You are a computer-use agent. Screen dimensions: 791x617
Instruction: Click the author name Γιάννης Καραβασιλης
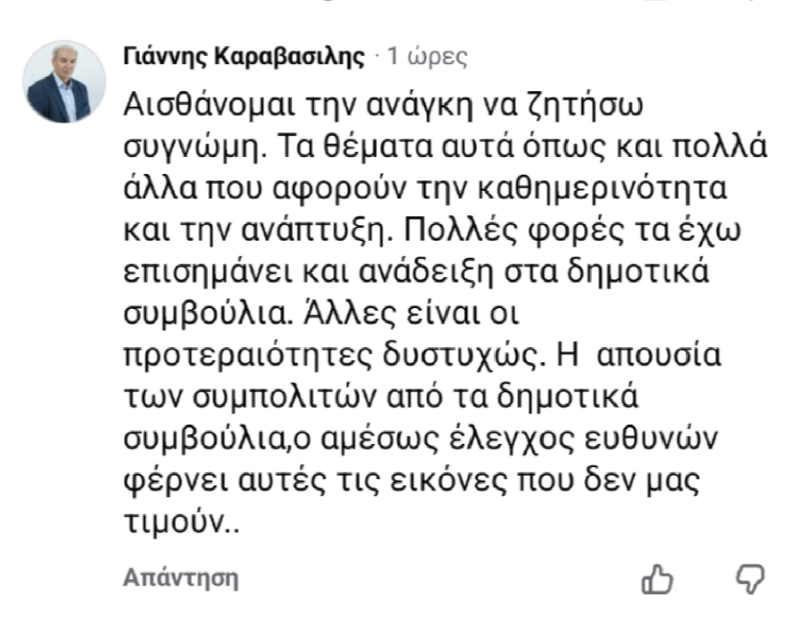pos(243,56)
